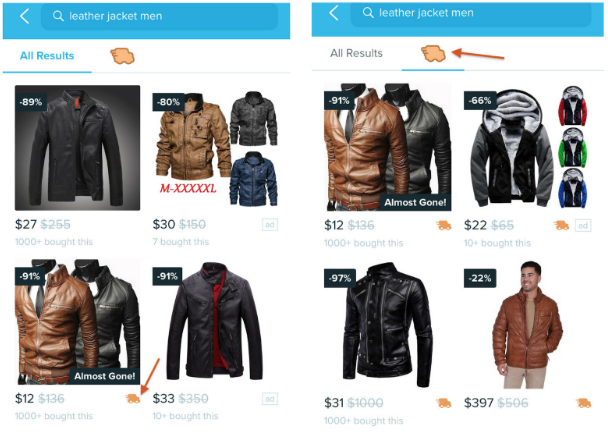This screenshot has width=608, height=435.
Task: Click express truck icon beside $22 hoodie
Action: click(561, 225)
